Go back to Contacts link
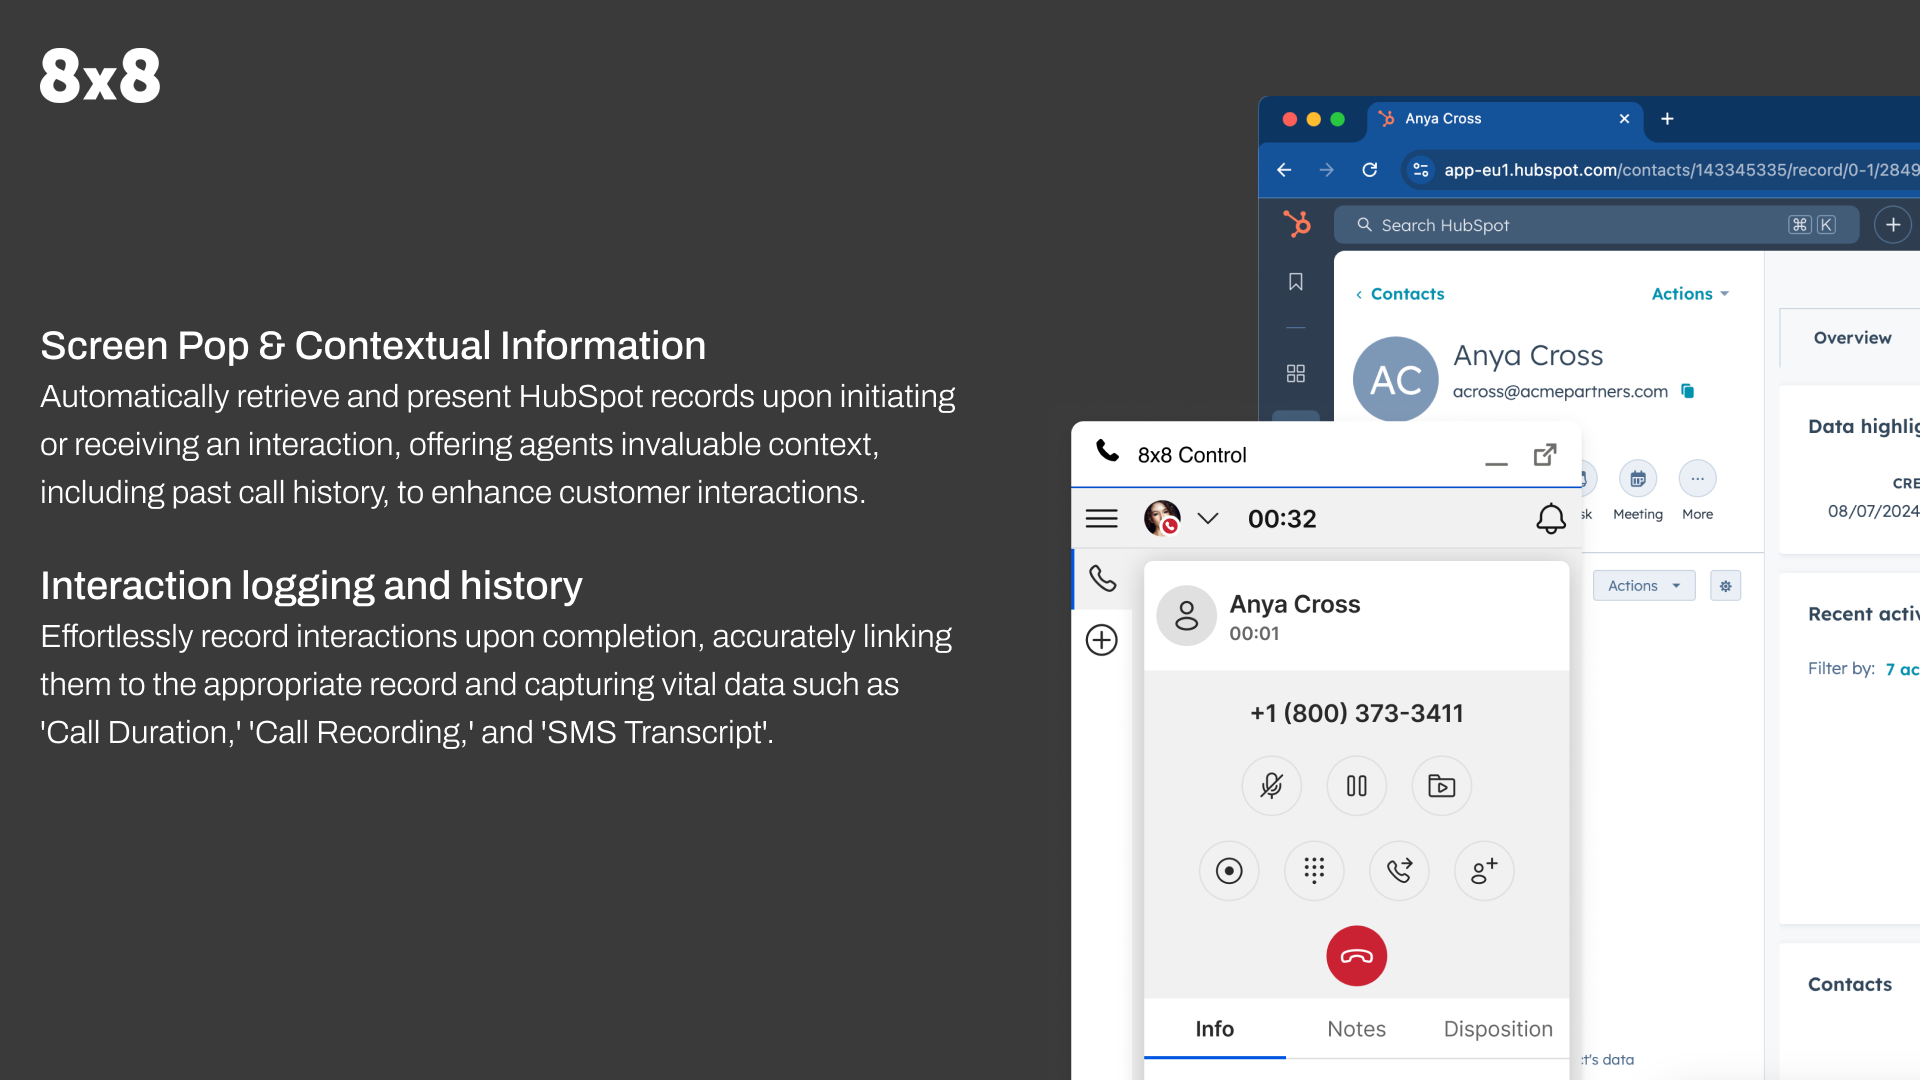 click(x=1400, y=294)
